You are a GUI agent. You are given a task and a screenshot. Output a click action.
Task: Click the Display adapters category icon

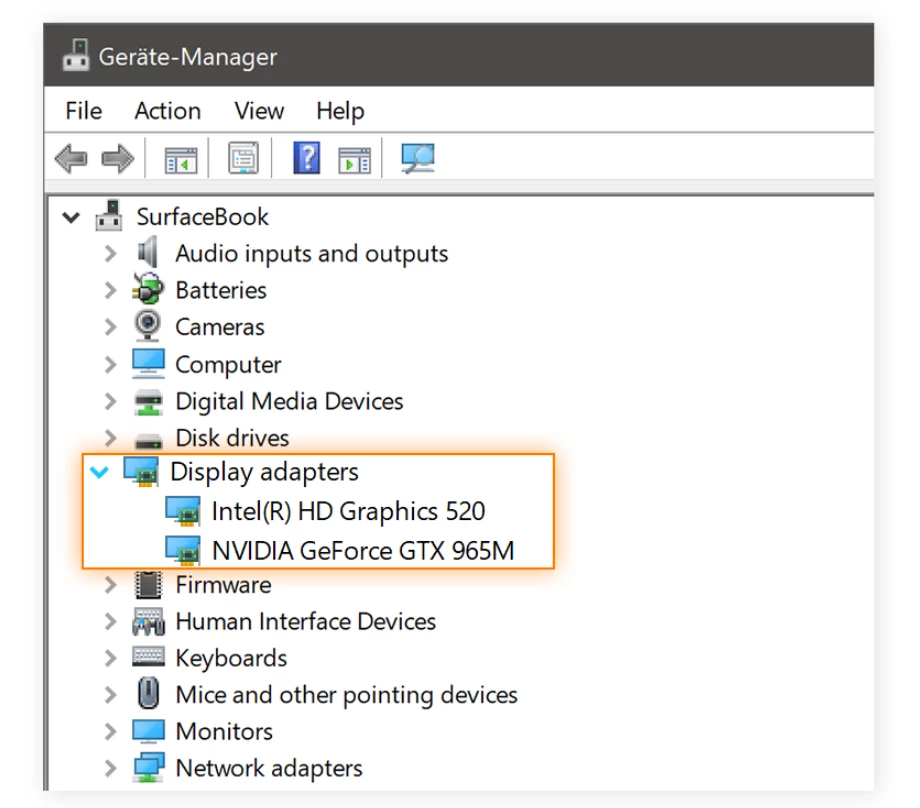[141, 472]
